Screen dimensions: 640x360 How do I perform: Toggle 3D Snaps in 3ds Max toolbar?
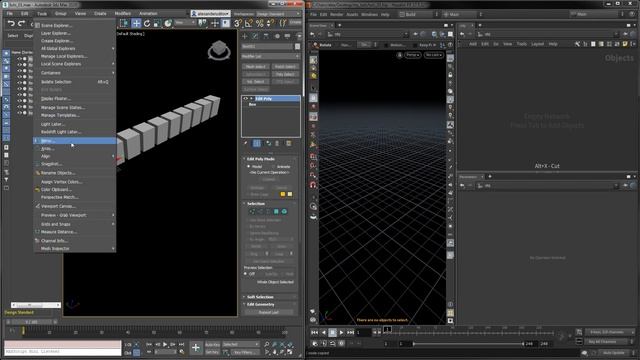[x=238, y=24]
